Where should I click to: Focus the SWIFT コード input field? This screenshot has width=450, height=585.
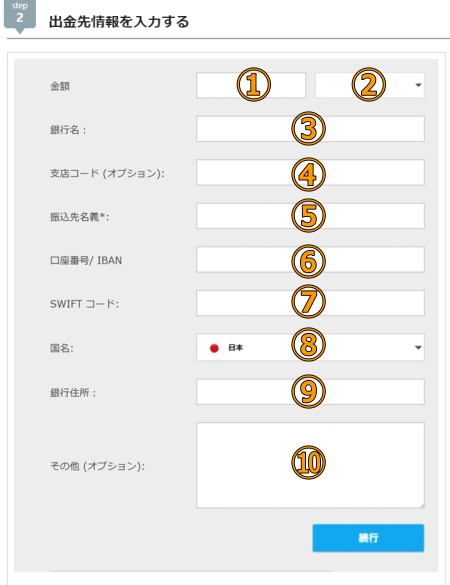click(310, 303)
